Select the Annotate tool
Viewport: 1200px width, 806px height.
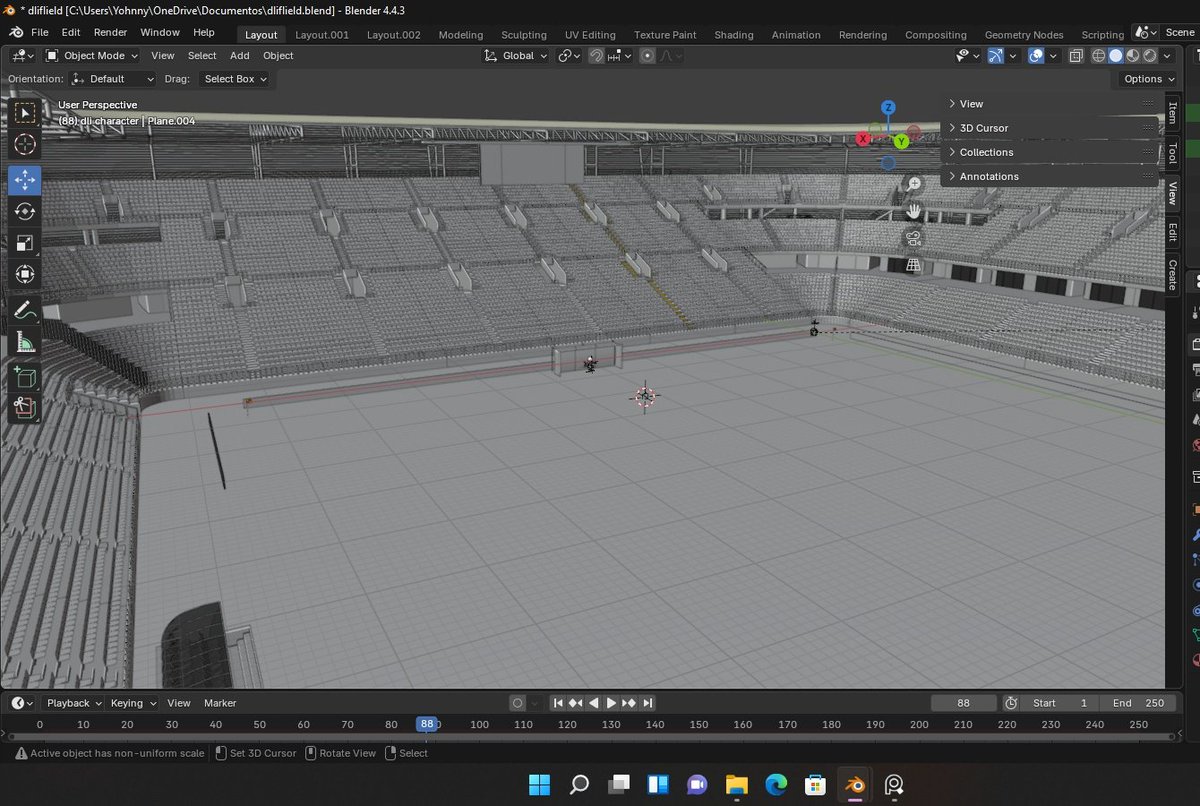(x=25, y=310)
